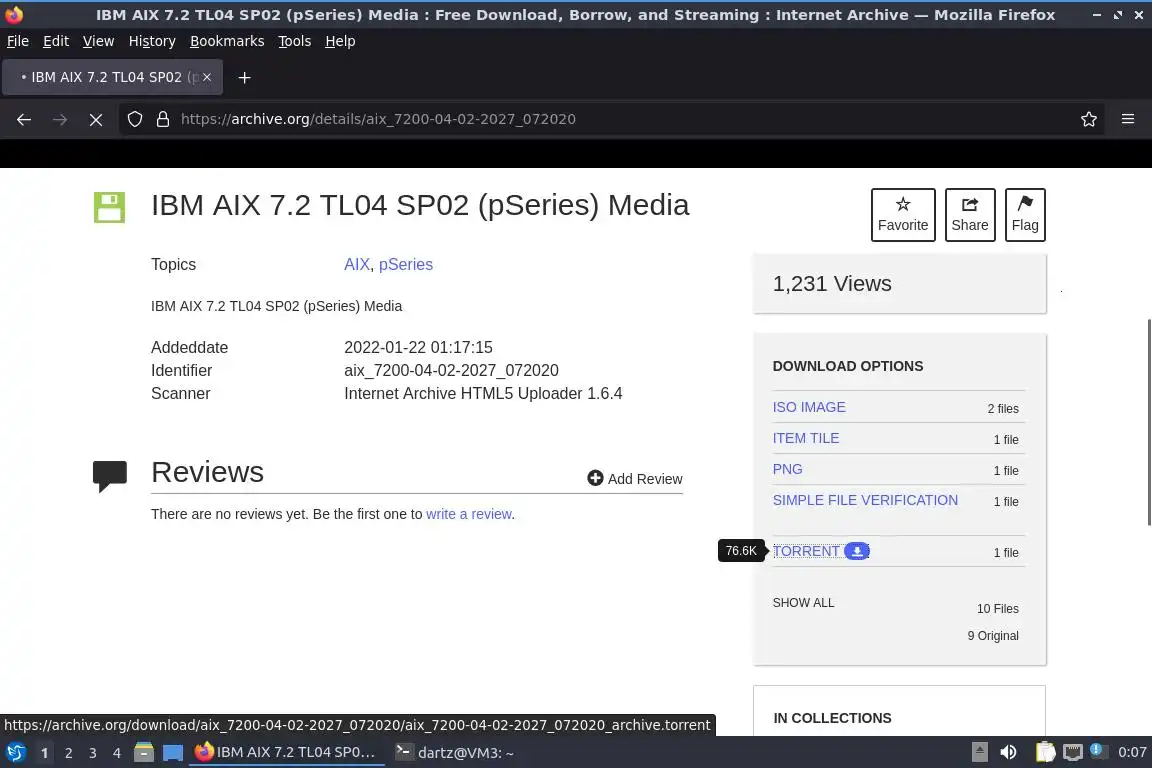
Task: Click the TORRENT download link
Action: [x=806, y=551]
